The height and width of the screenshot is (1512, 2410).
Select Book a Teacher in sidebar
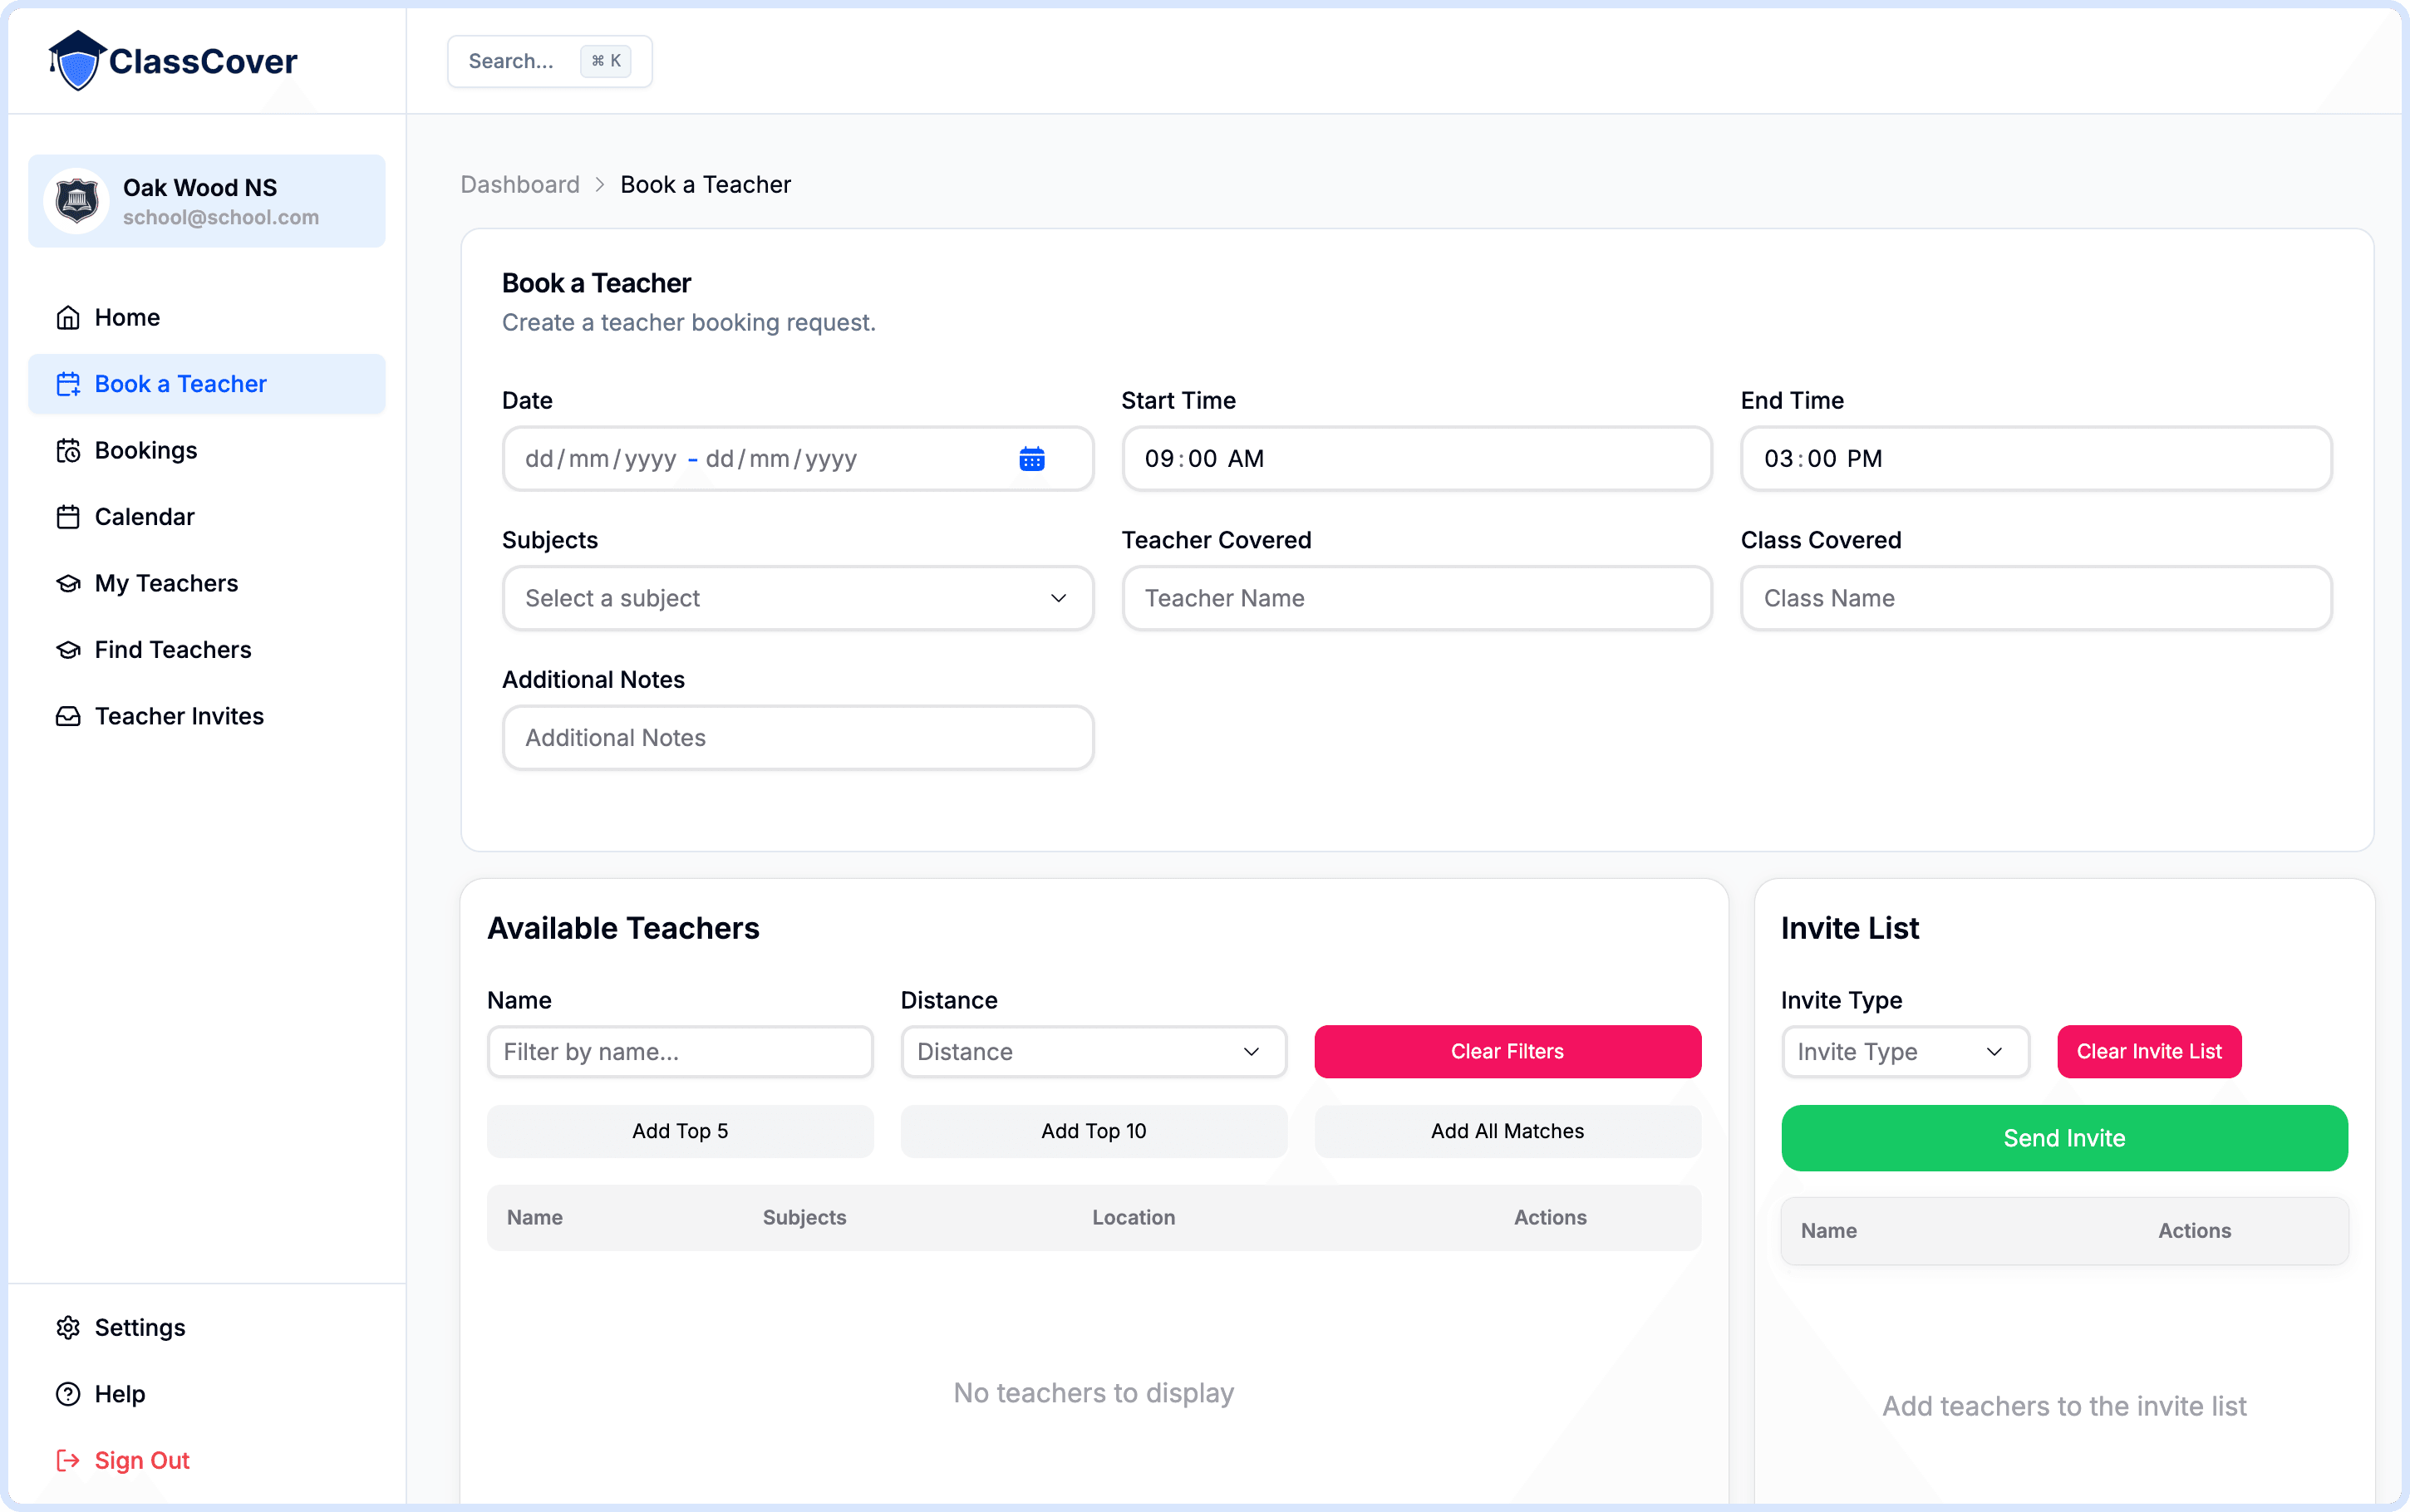[x=207, y=384]
